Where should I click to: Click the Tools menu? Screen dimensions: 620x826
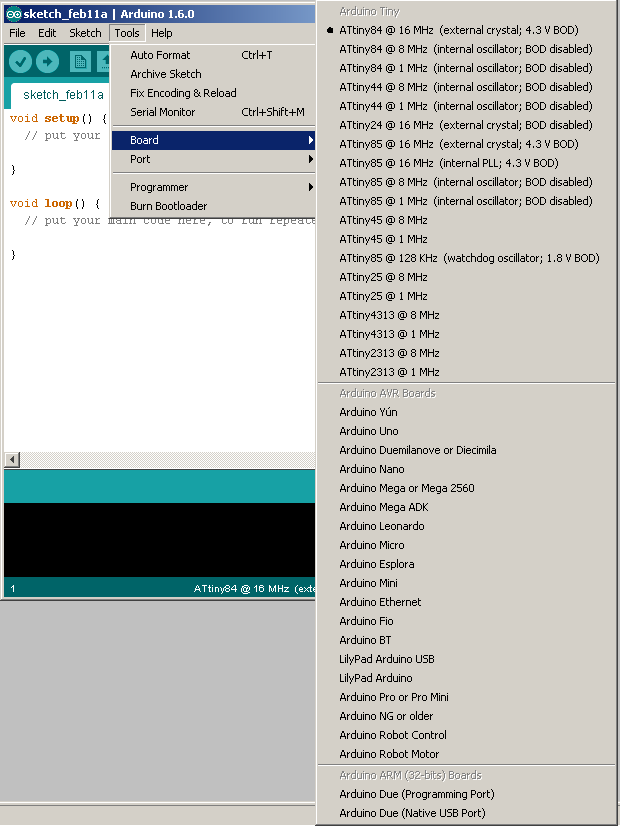point(127,33)
